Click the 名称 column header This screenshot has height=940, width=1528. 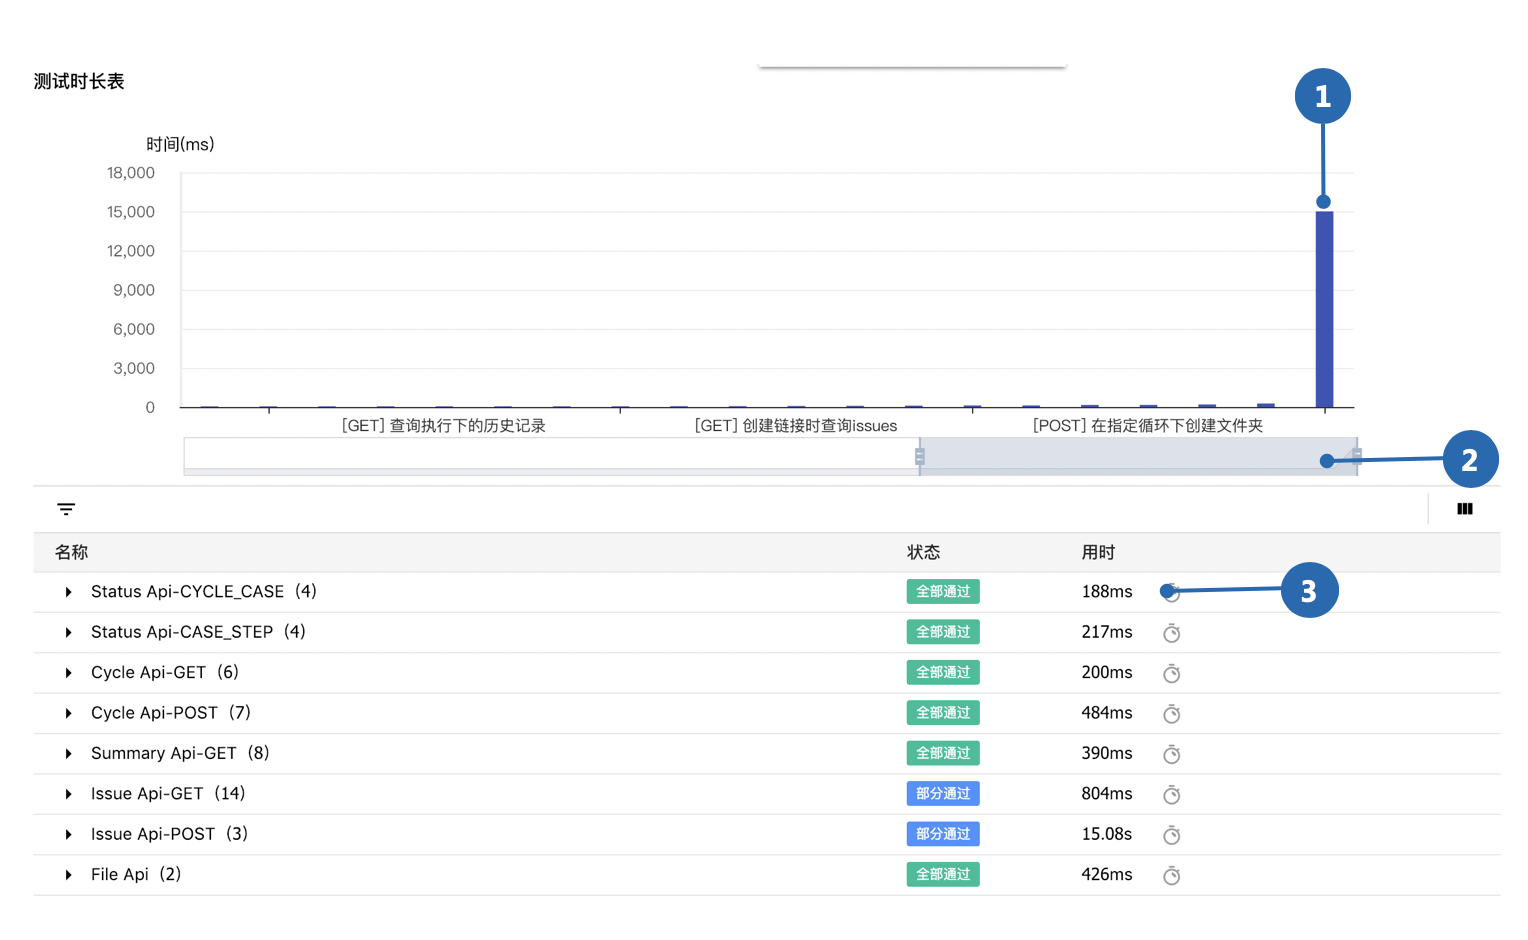[71, 552]
